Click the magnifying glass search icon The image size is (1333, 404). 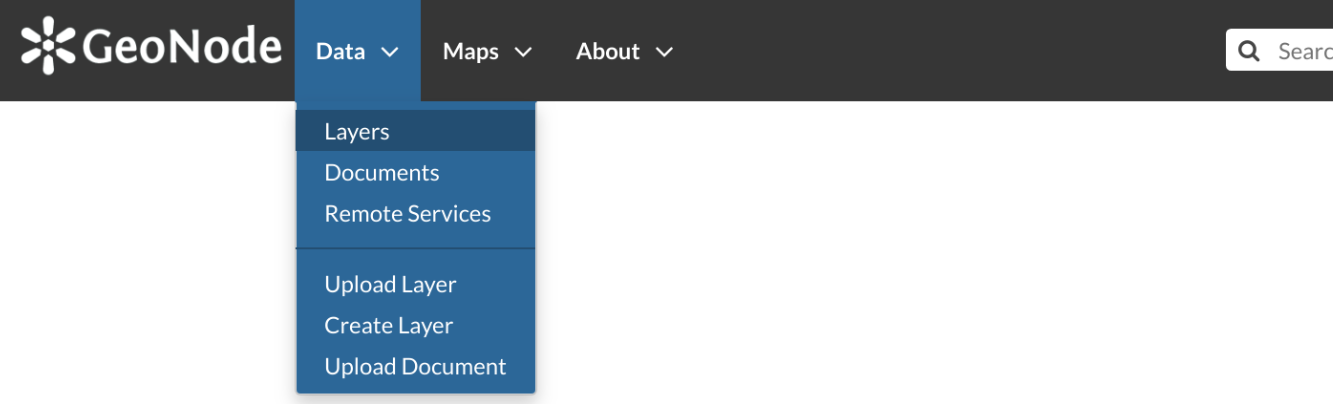pyautogui.click(x=1248, y=51)
